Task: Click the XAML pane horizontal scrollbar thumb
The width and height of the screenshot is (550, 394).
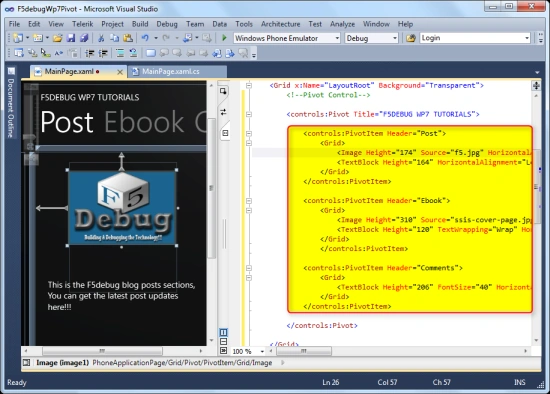Action: pos(304,351)
